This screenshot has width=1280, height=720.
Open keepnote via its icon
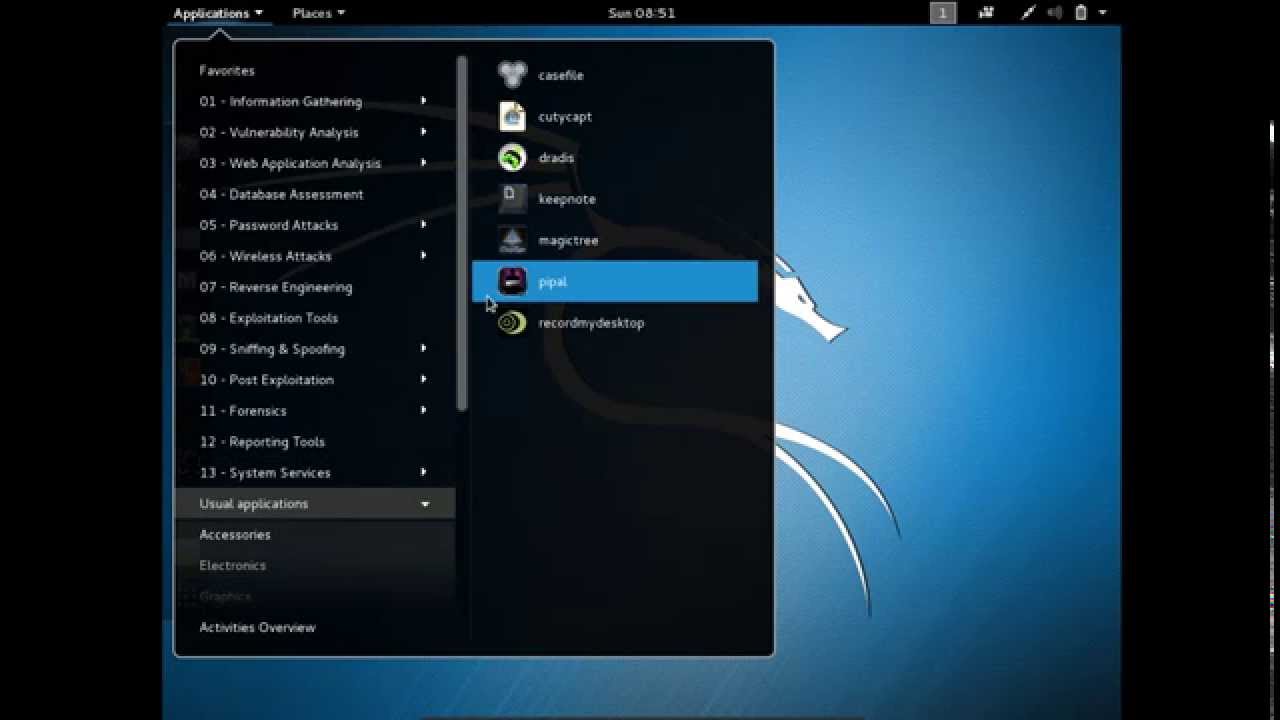click(x=512, y=199)
